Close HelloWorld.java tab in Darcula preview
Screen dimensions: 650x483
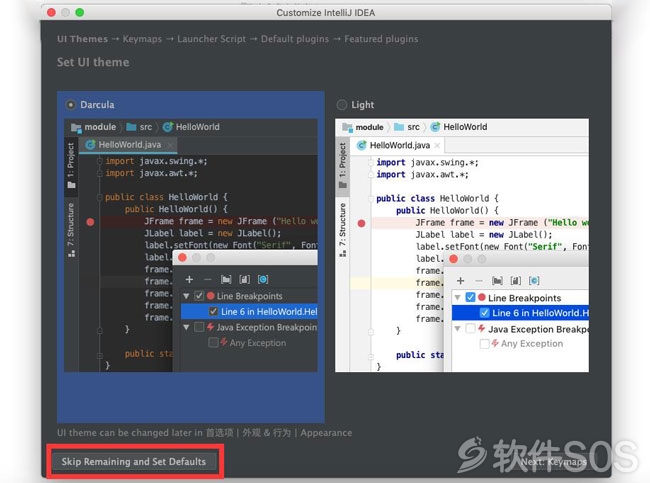170,145
